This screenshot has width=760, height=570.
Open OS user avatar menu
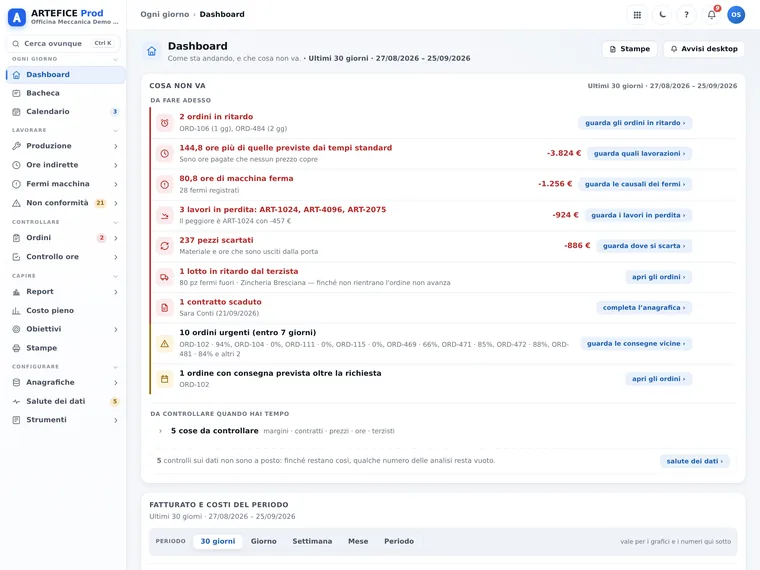[x=736, y=15]
